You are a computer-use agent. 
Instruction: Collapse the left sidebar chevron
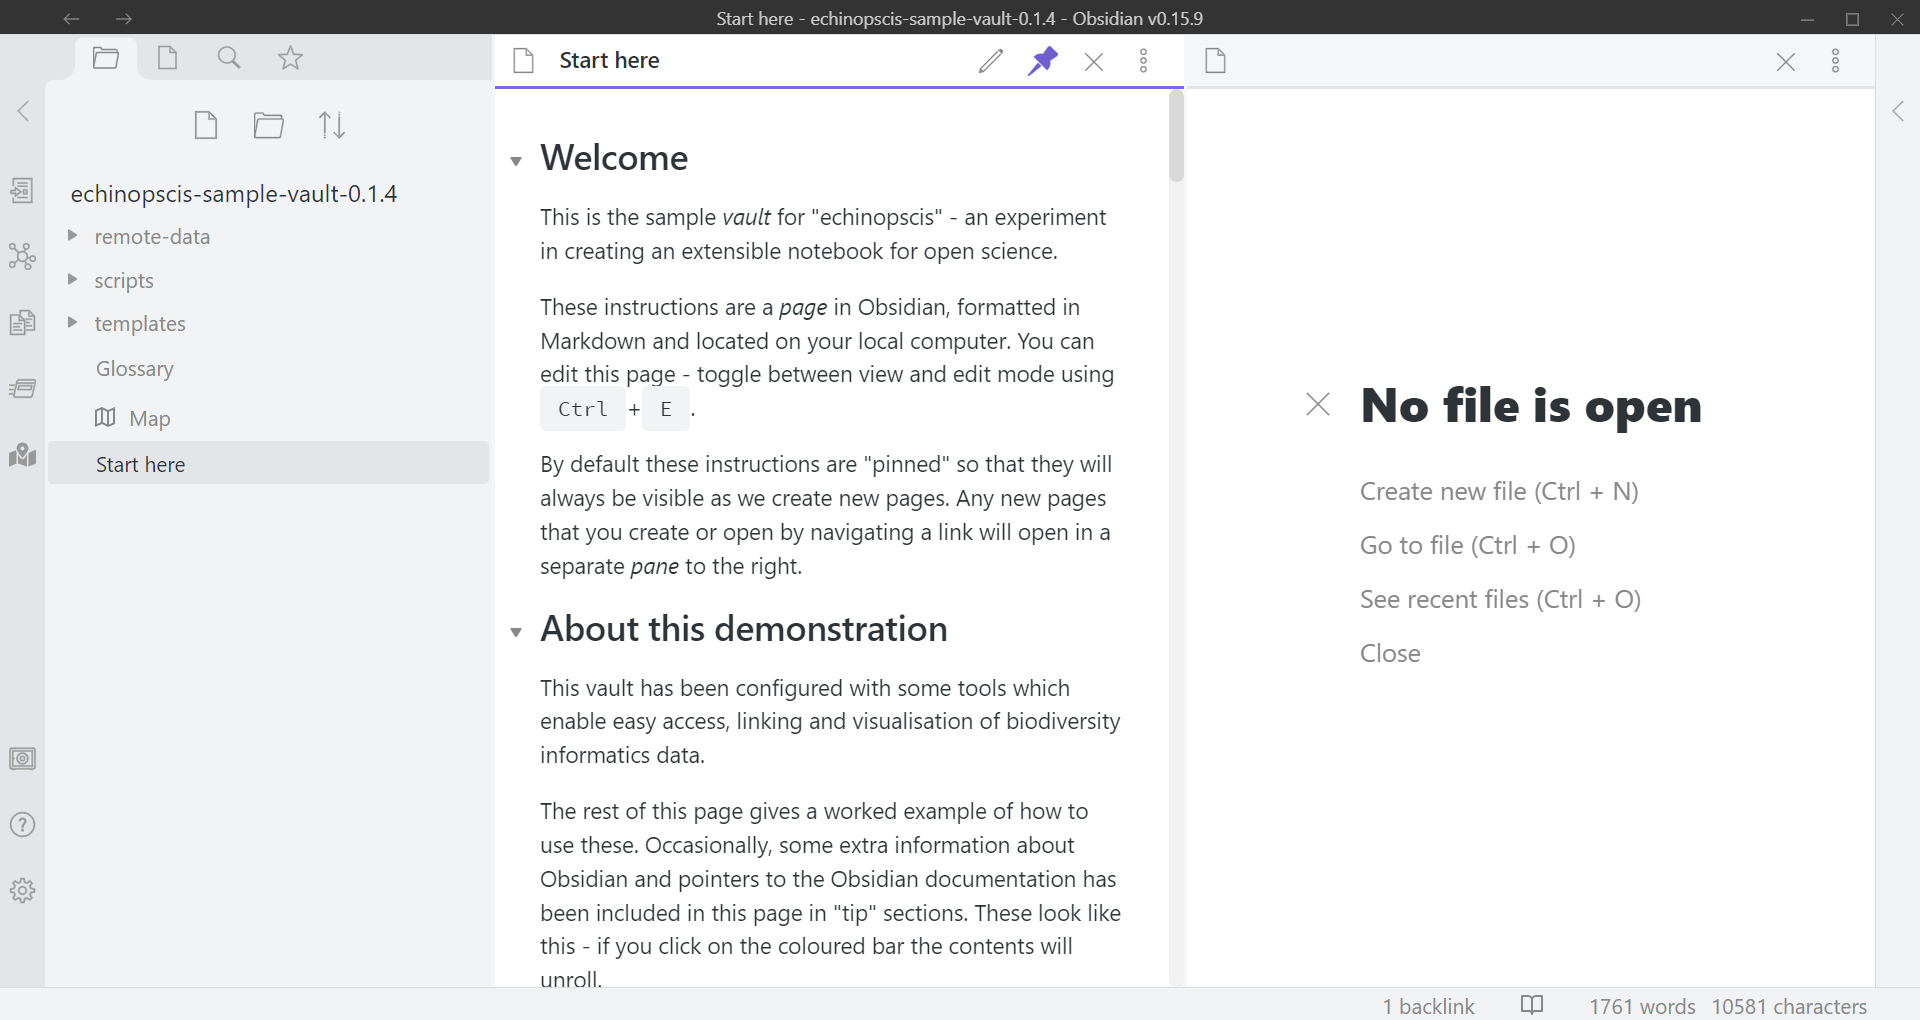[x=24, y=111]
